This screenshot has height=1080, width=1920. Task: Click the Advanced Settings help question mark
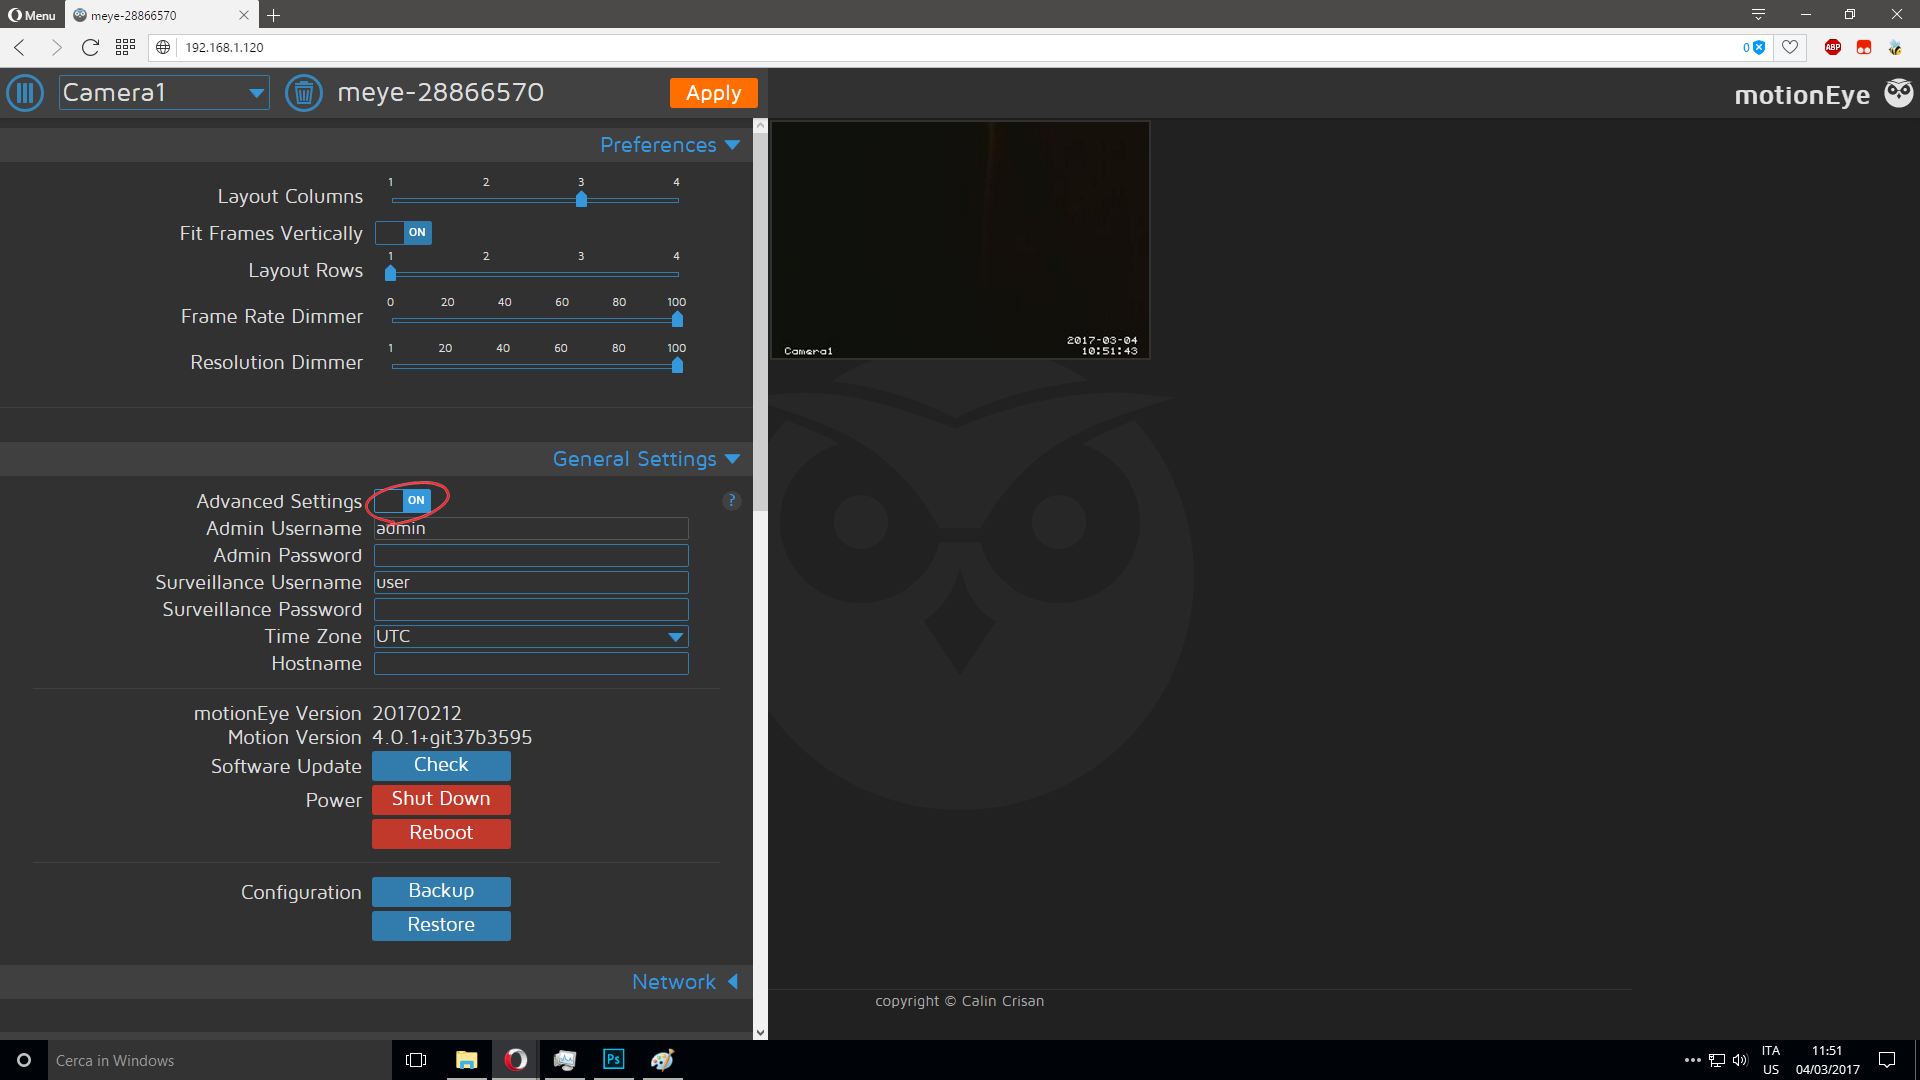pos(731,500)
